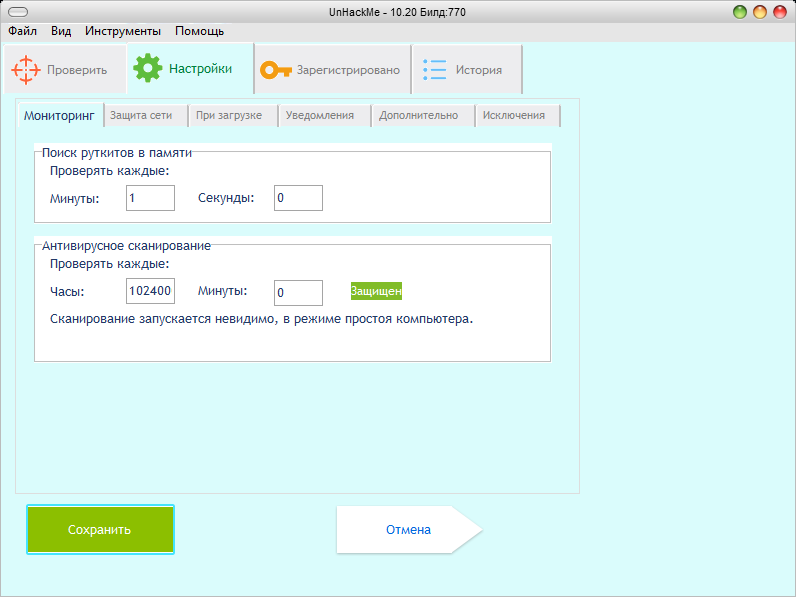Switch to the При загрузке tab
Image resolution: width=796 pixels, height=597 pixels.
(x=229, y=115)
